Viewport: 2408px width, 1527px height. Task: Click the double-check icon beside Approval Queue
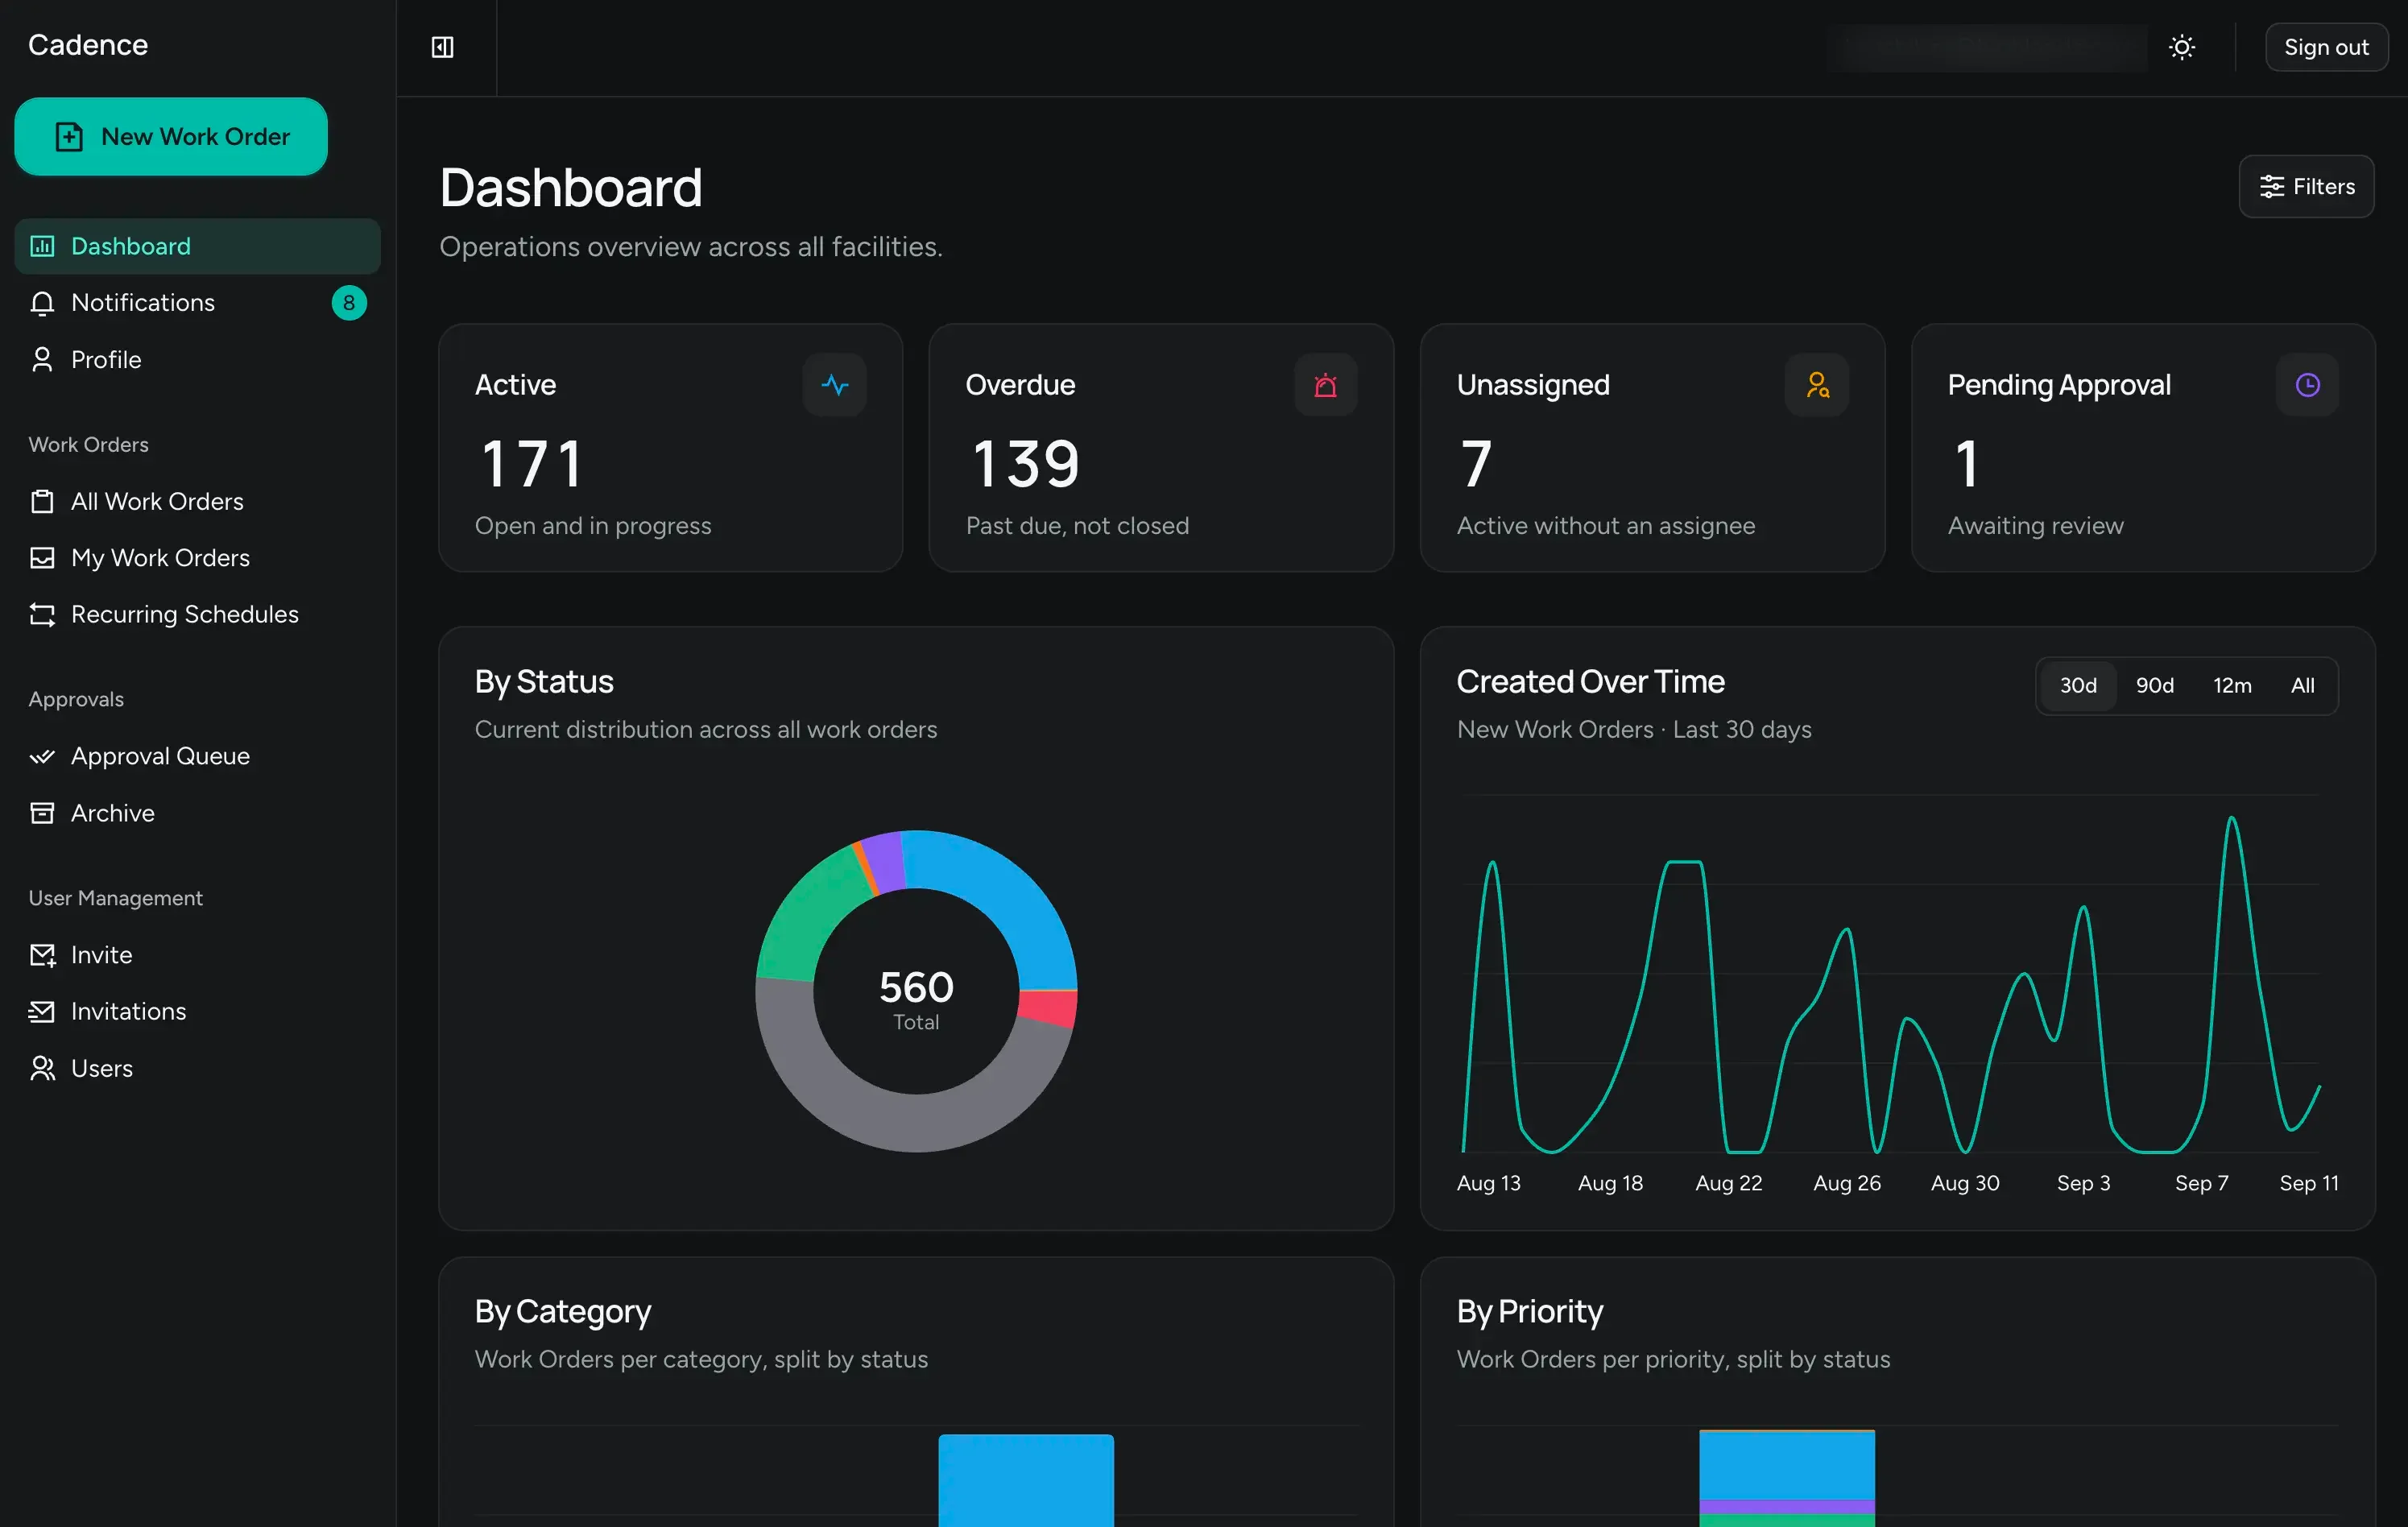[x=42, y=756]
